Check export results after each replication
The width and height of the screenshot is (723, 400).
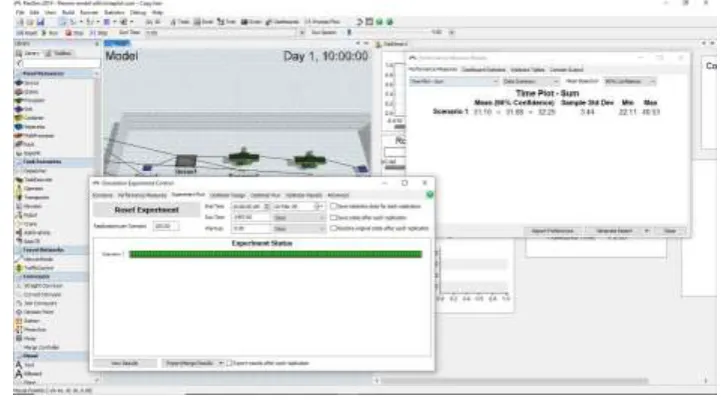tap(229, 363)
